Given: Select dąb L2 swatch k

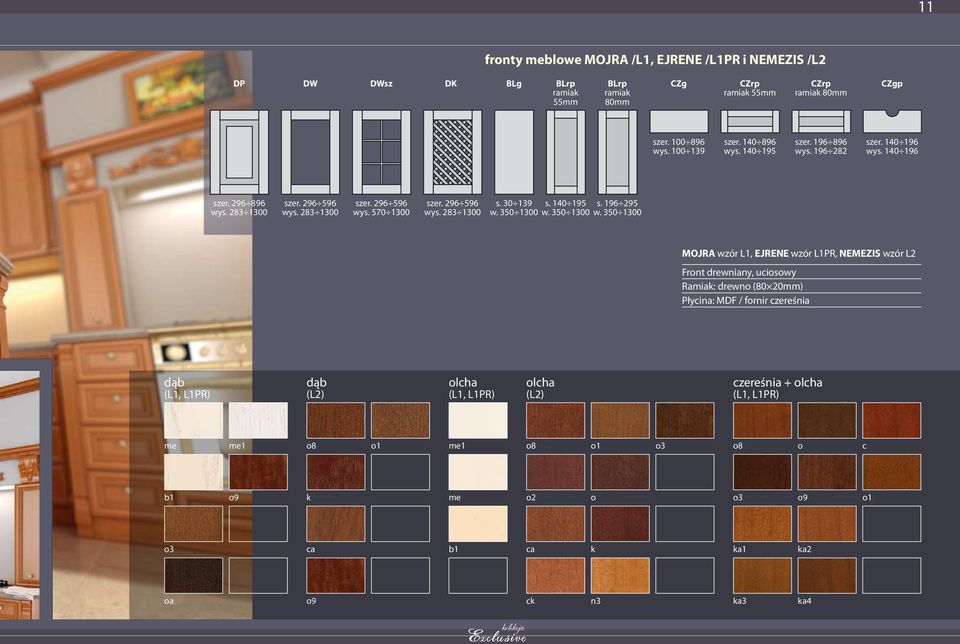Looking at the screenshot, I should point(336,472).
